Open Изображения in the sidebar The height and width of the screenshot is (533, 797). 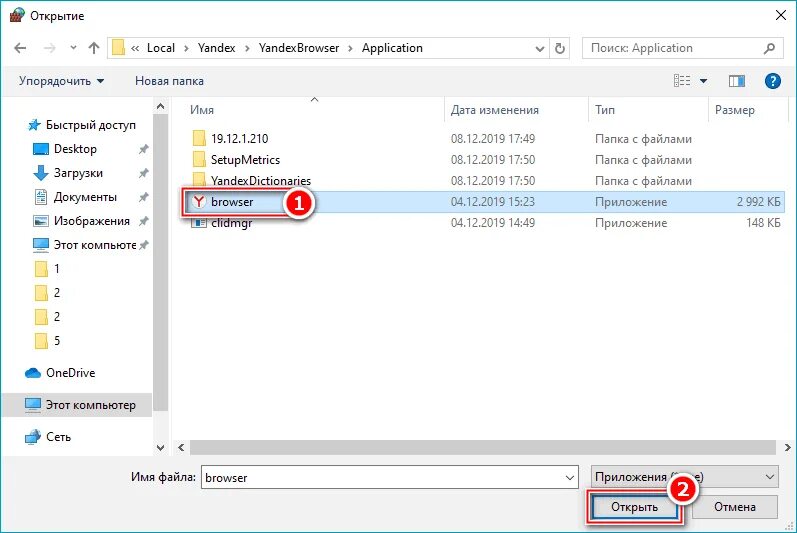pyautogui.click(x=91, y=221)
